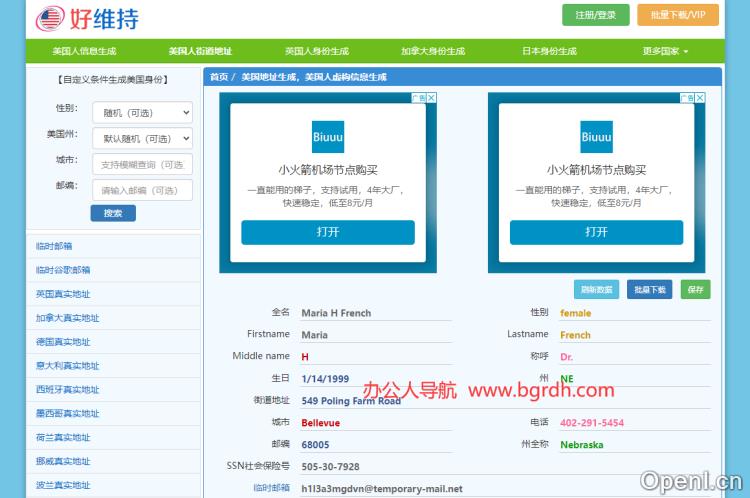Click the green 保存 save button

coord(695,289)
